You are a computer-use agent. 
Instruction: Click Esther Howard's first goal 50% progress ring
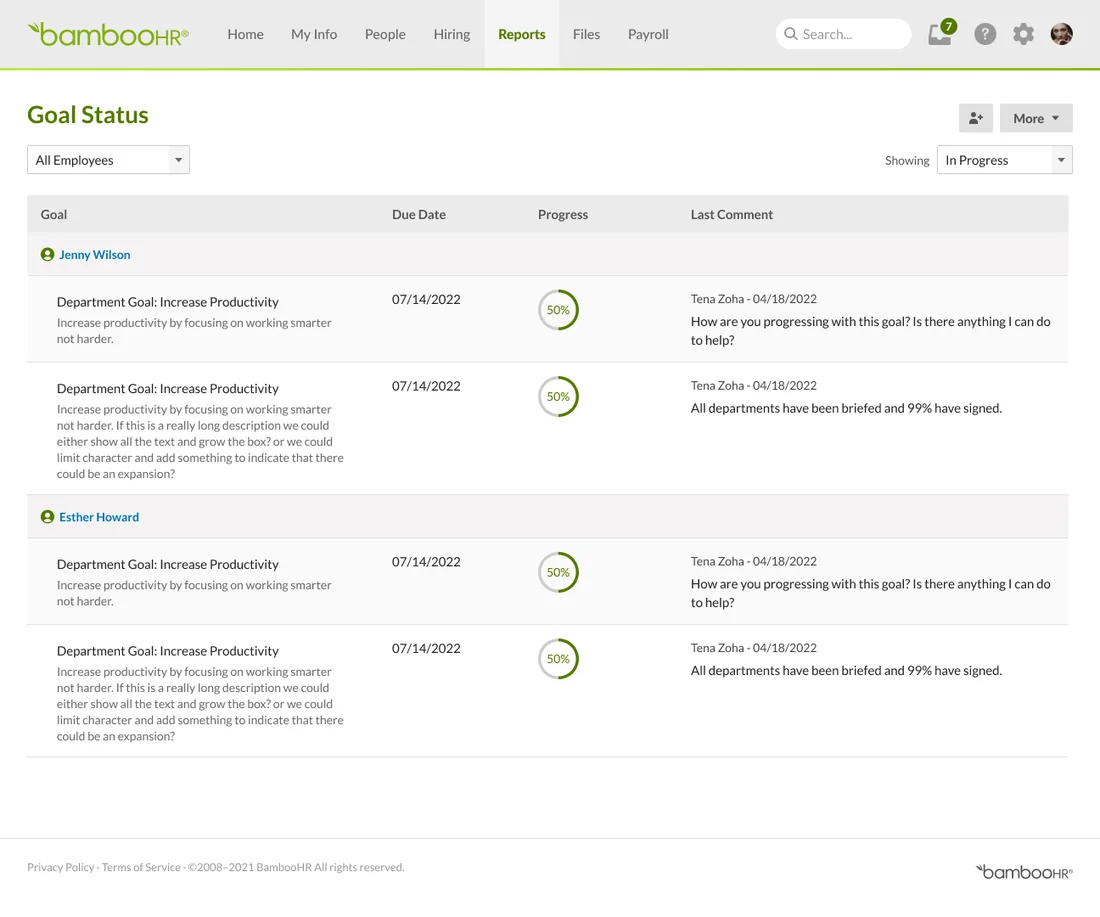coord(558,572)
